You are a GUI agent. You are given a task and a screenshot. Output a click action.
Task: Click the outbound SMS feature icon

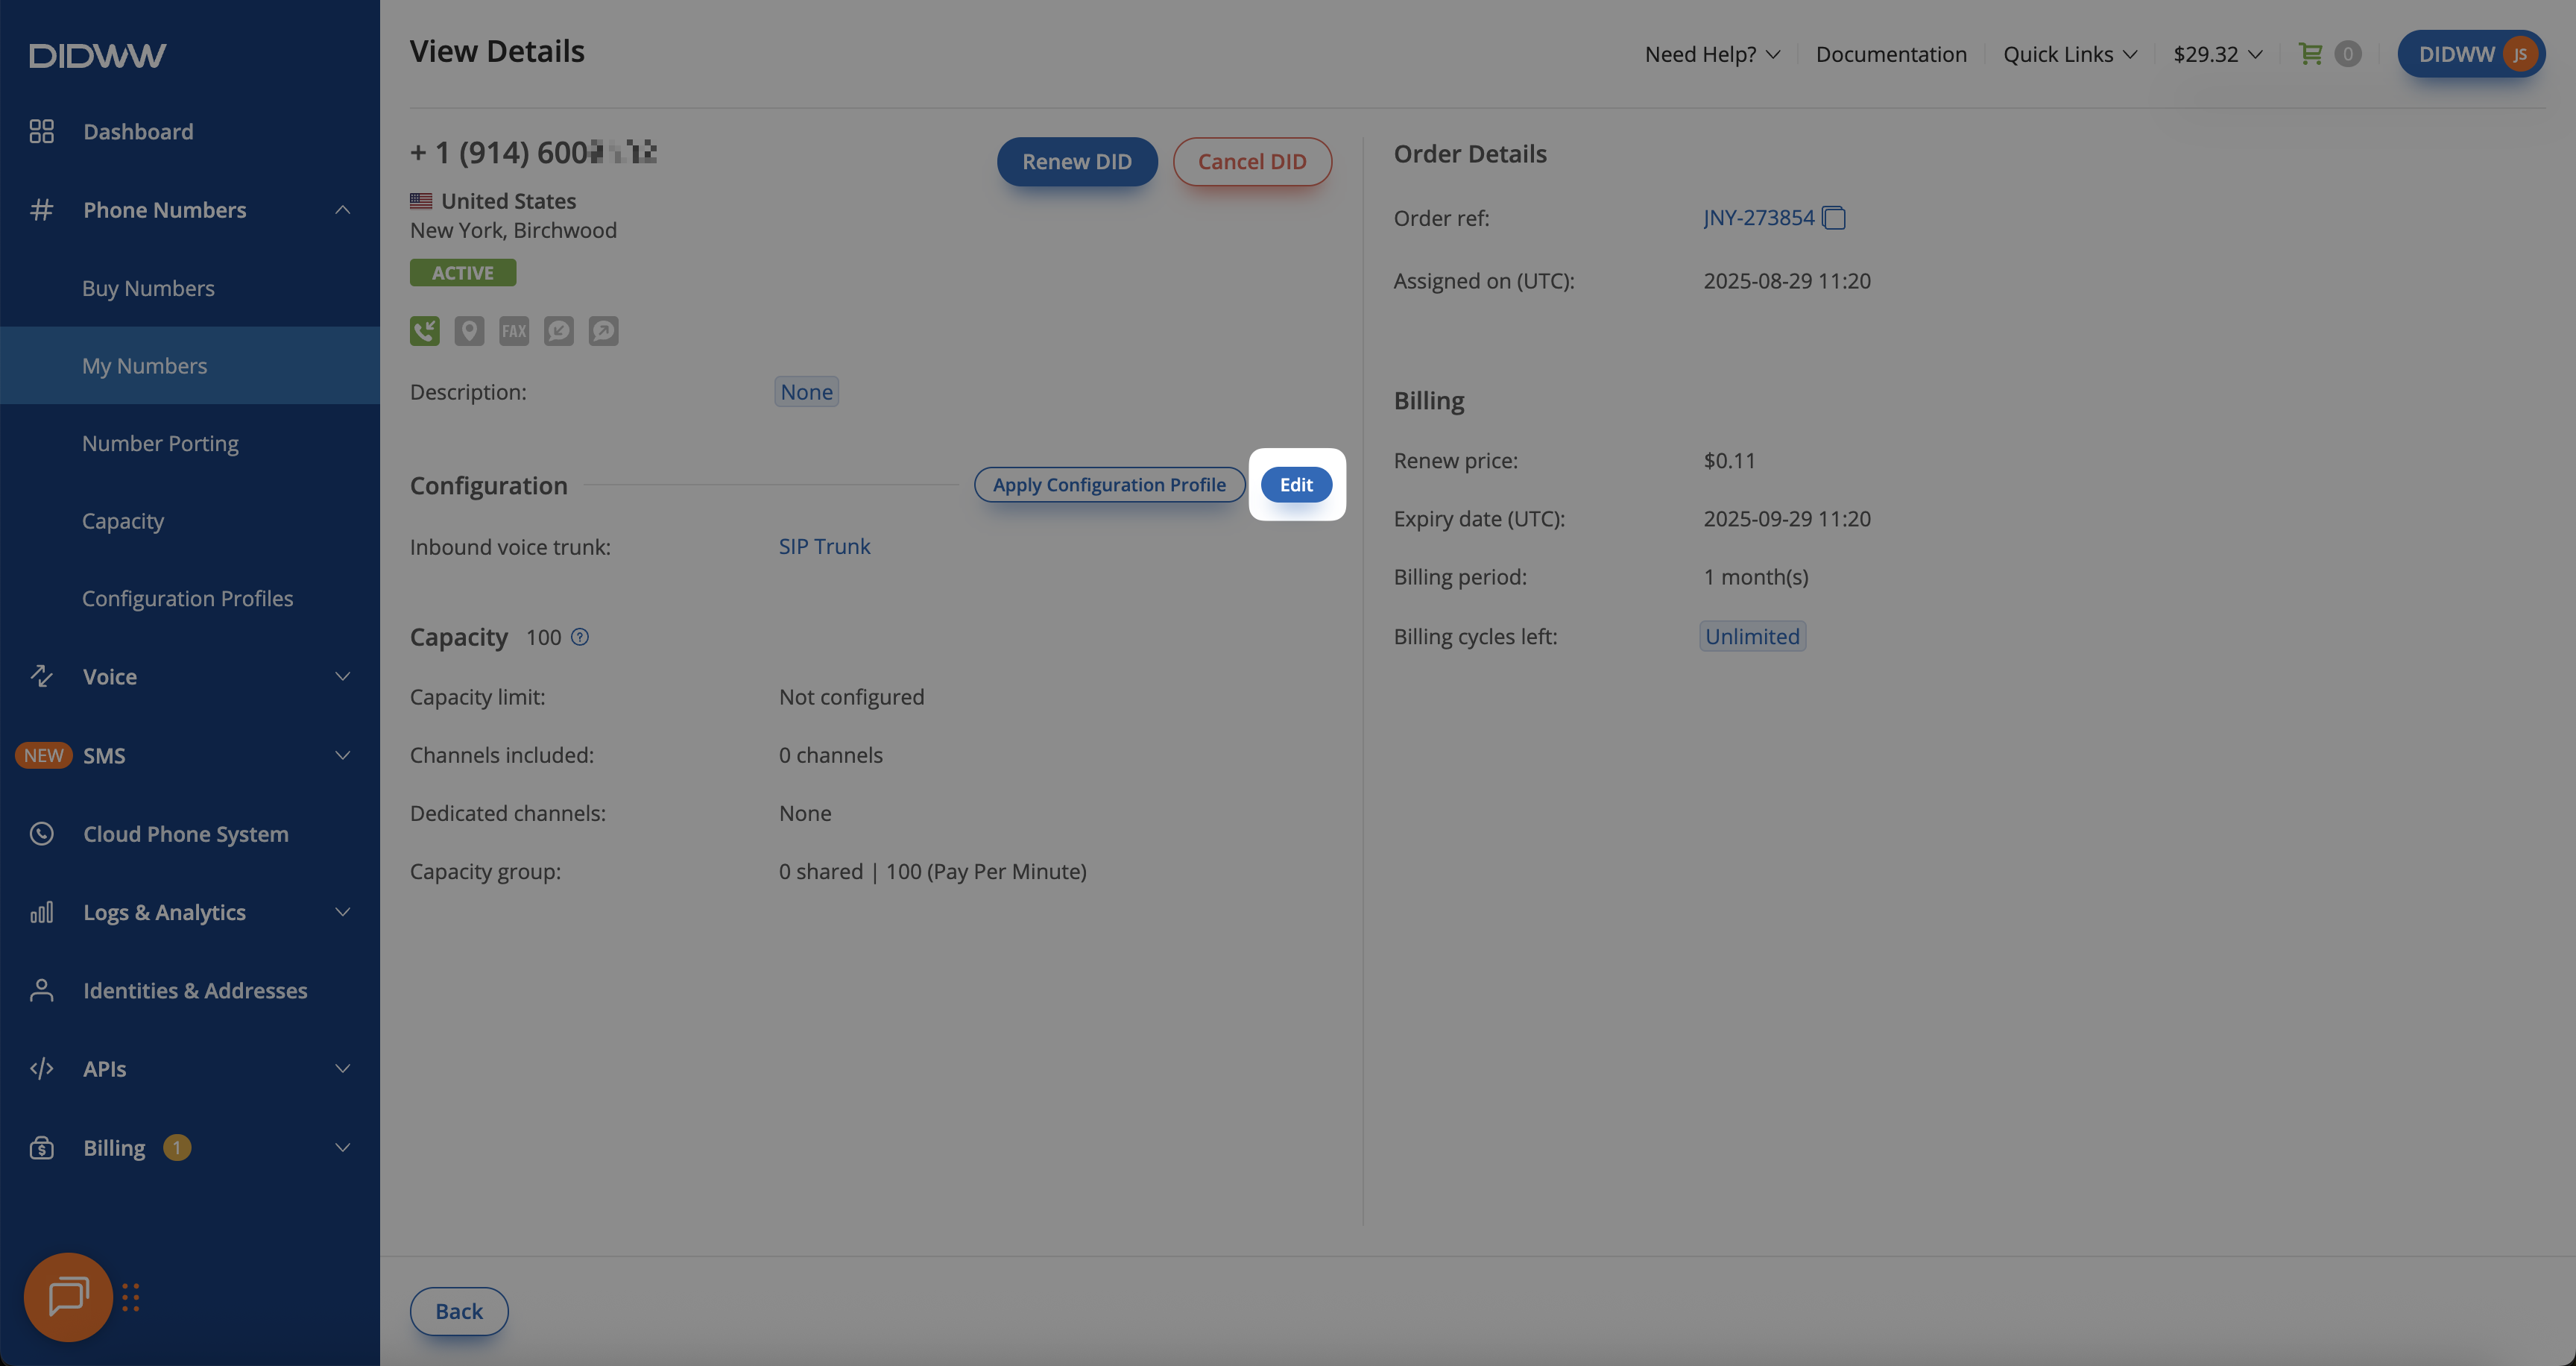[603, 331]
